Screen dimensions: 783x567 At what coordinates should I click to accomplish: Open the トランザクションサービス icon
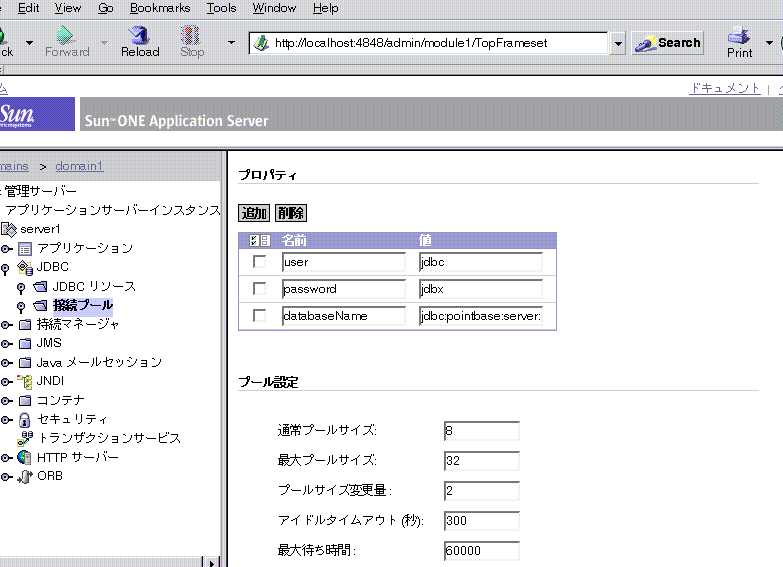[25, 438]
